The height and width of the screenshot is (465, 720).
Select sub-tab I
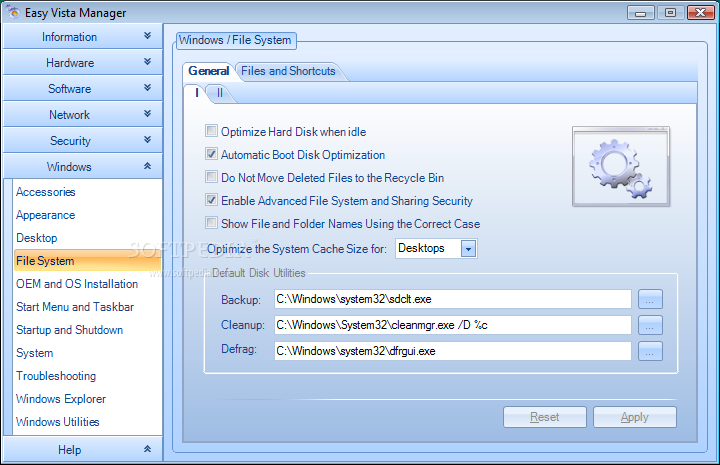tap(197, 93)
